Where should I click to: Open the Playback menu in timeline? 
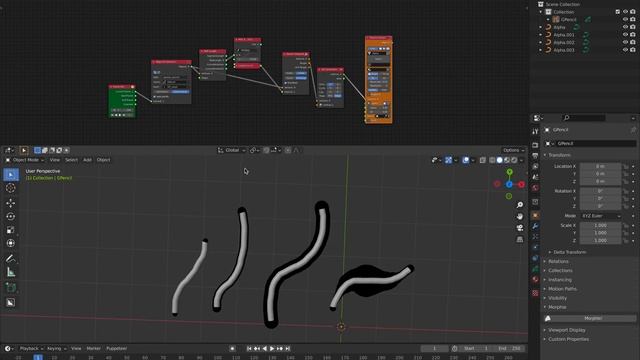pos(31,349)
